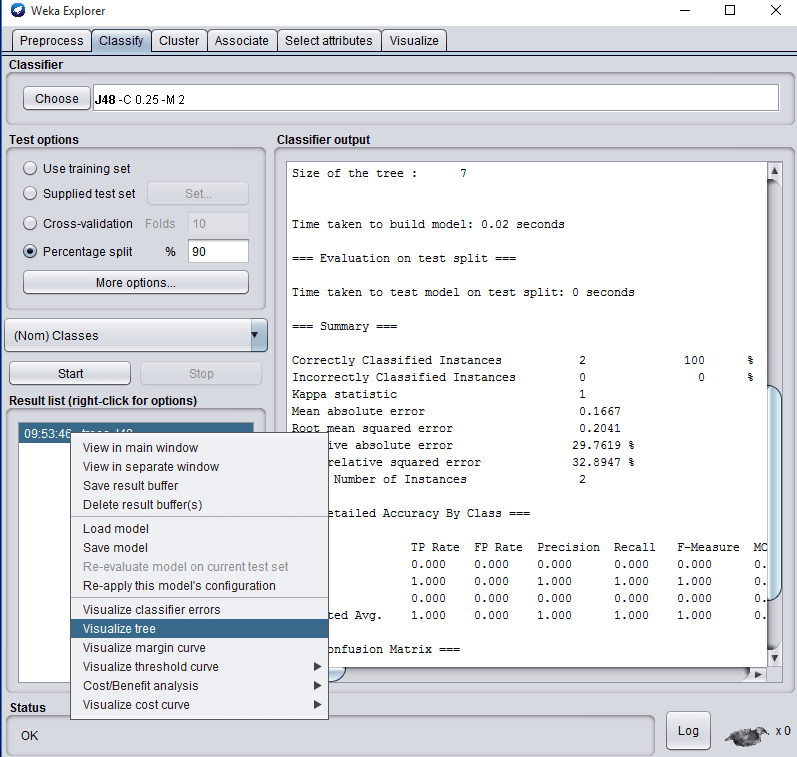This screenshot has height=757, width=797.
Task: Choose Visualize tree
Action: (x=199, y=629)
